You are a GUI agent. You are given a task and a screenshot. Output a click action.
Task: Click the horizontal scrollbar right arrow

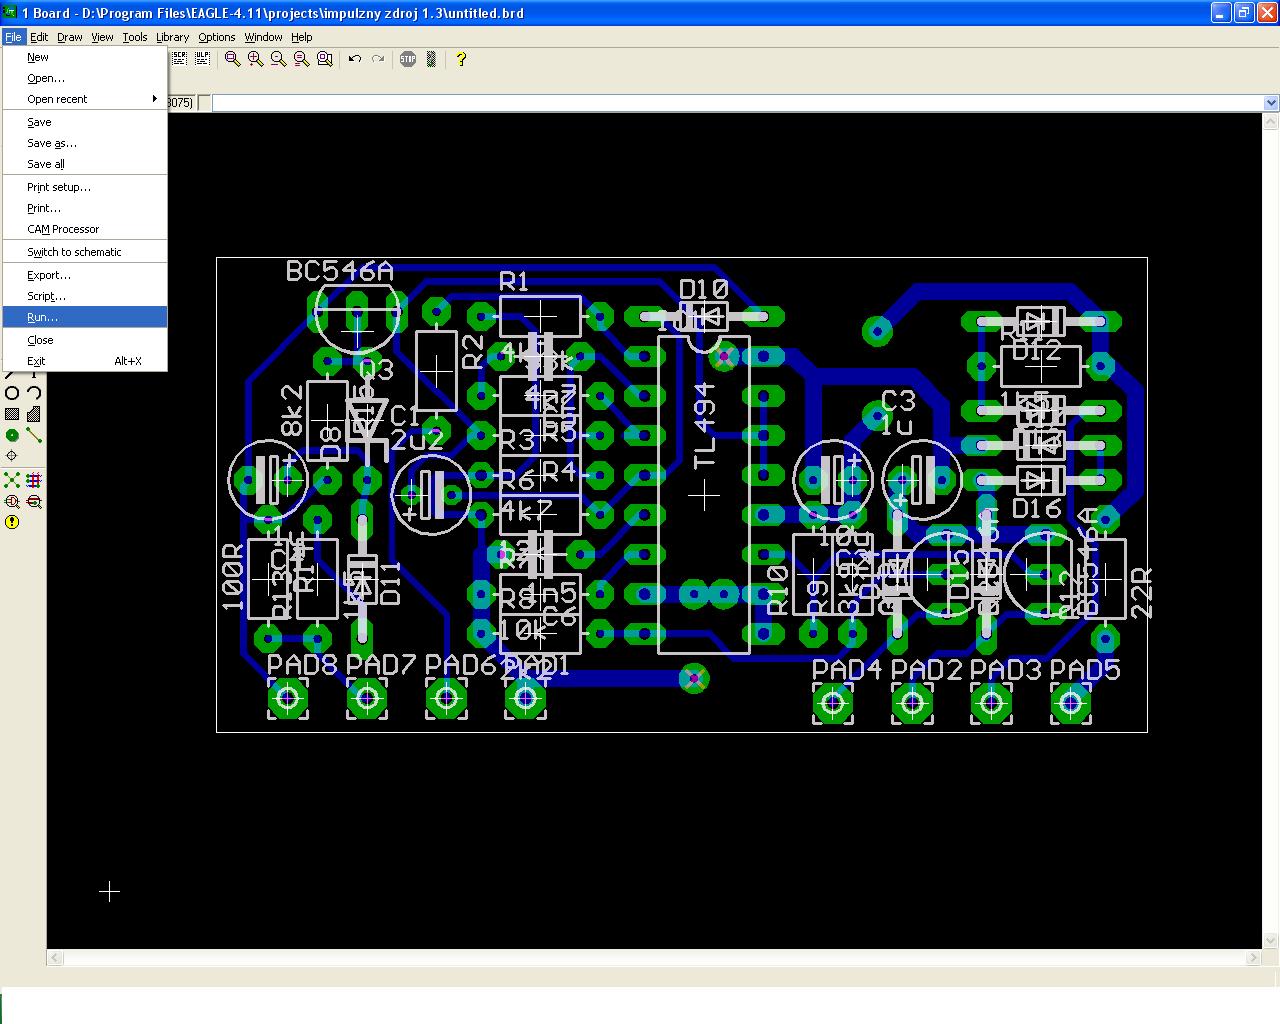(1253, 958)
